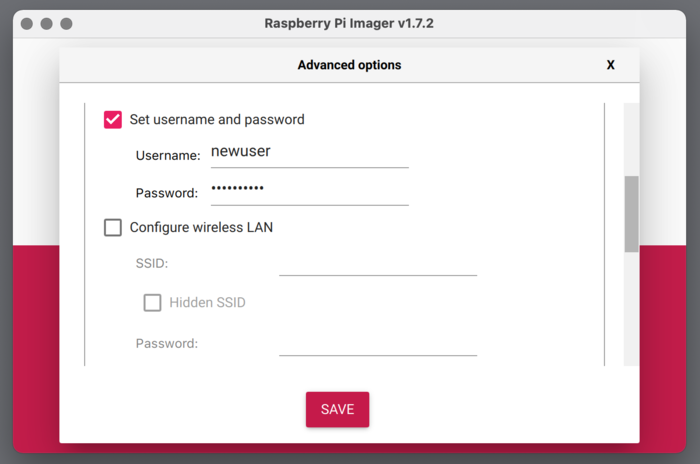Image resolution: width=700 pixels, height=464 pixels.
Task: Click the 'Advanced options' dialog title
Action: (350, 65)
